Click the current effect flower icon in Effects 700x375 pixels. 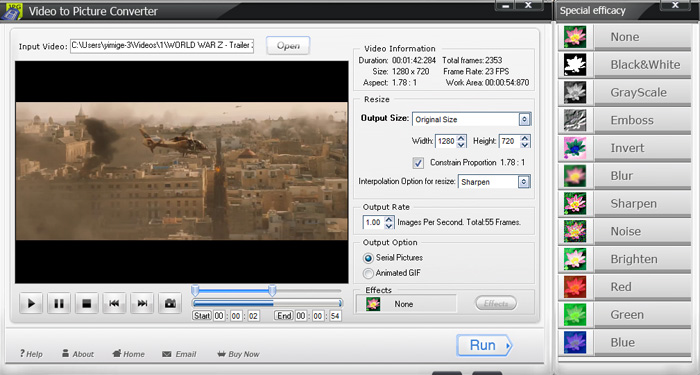coord(373,304)
